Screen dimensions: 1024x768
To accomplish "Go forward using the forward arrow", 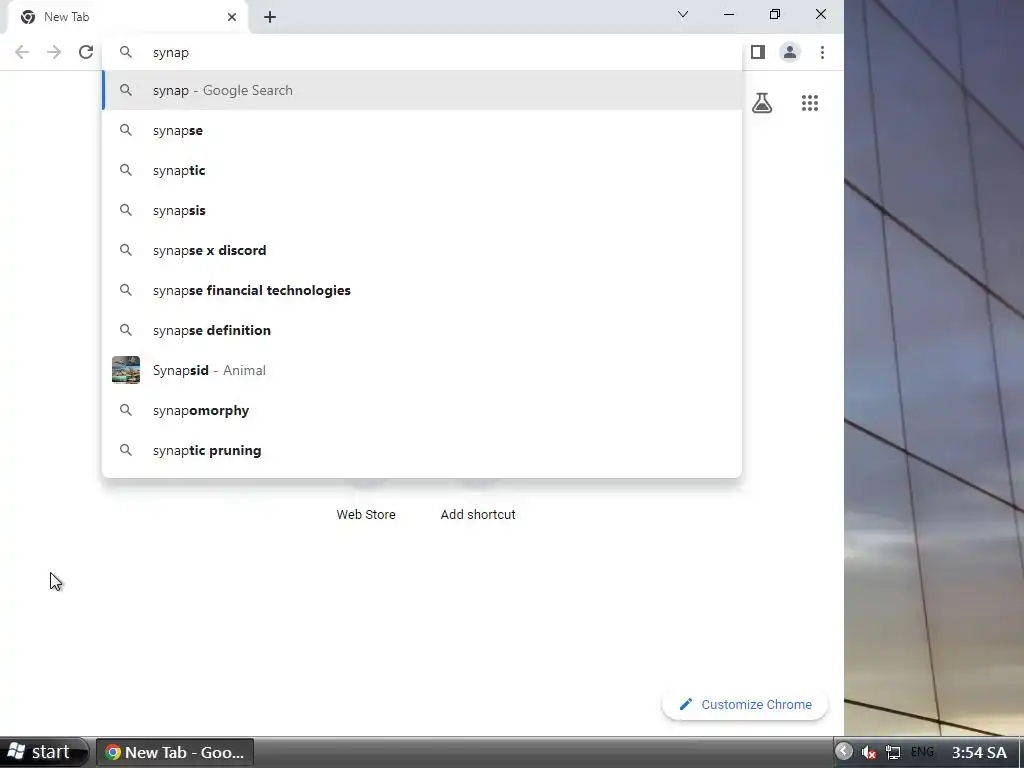I will (x=54, y=52).
